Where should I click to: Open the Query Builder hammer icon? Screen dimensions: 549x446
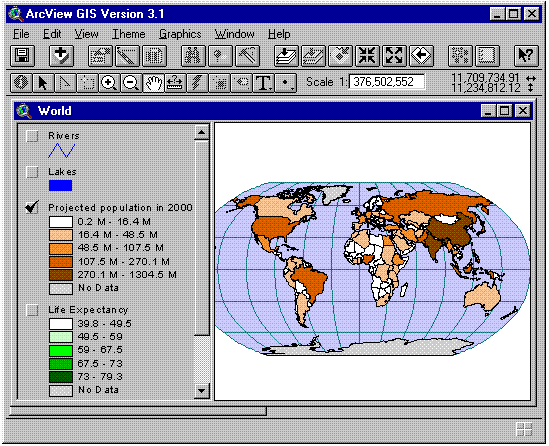(247, 56)
